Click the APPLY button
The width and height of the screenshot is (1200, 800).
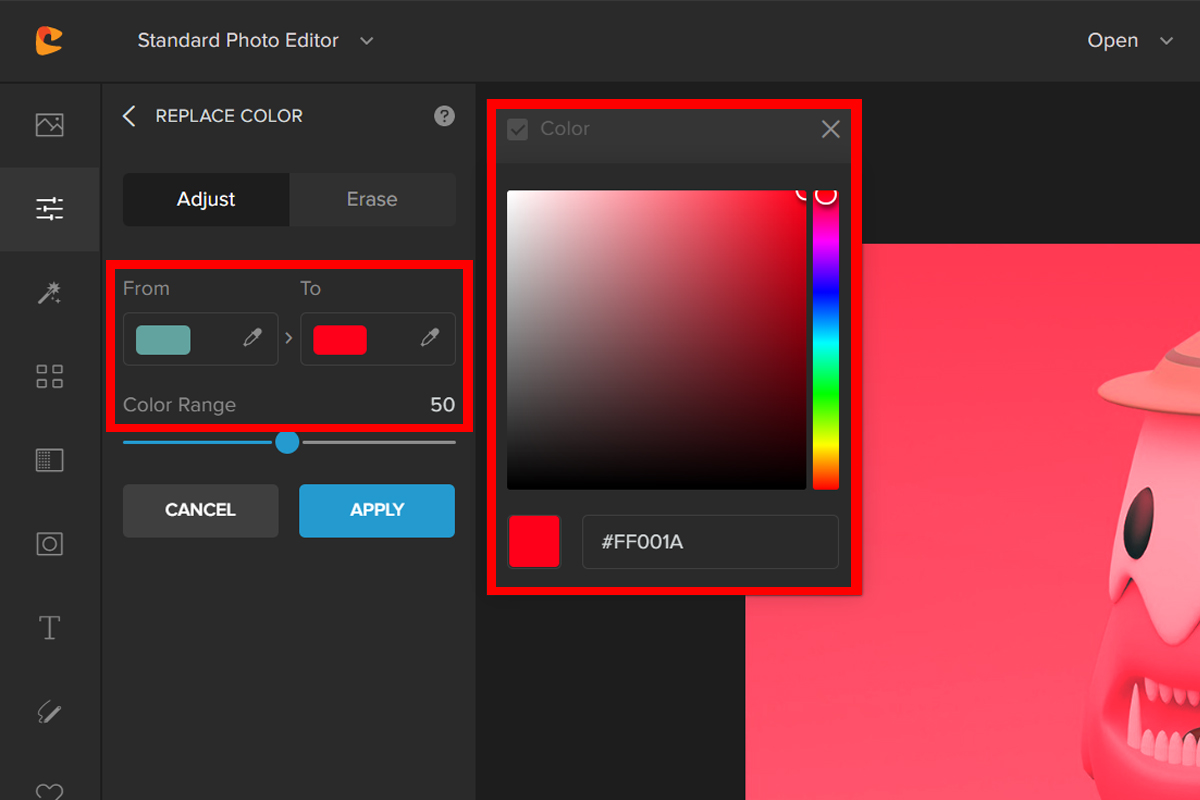[x=377, y=510]
